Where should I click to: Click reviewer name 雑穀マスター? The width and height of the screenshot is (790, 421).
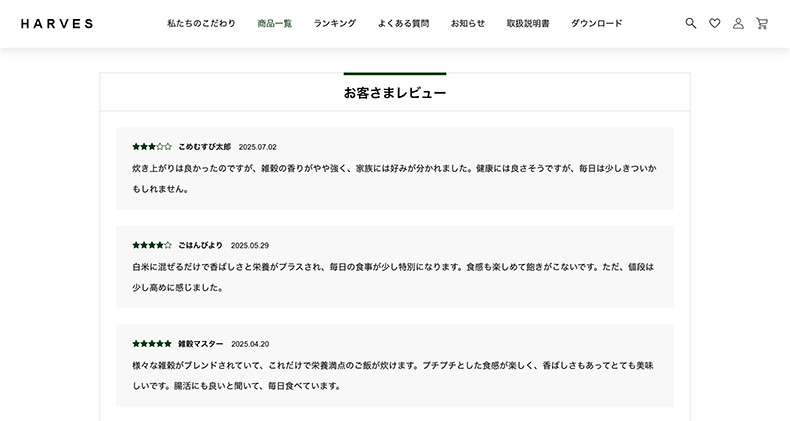pyautogui.click(x=201, y=344)
